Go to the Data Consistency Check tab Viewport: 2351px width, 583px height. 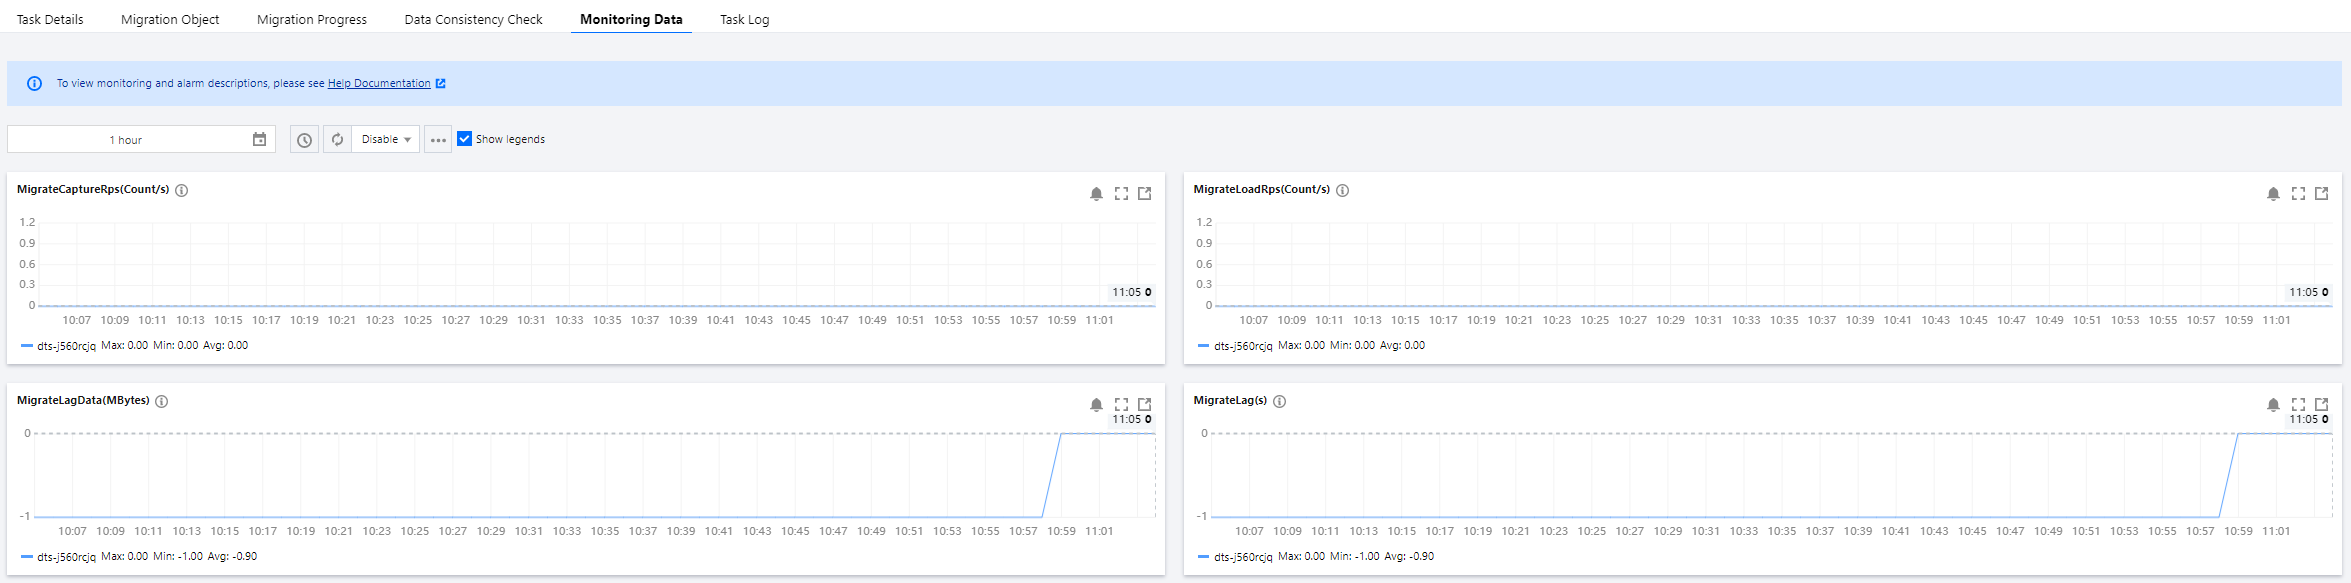tap(473, 19)
